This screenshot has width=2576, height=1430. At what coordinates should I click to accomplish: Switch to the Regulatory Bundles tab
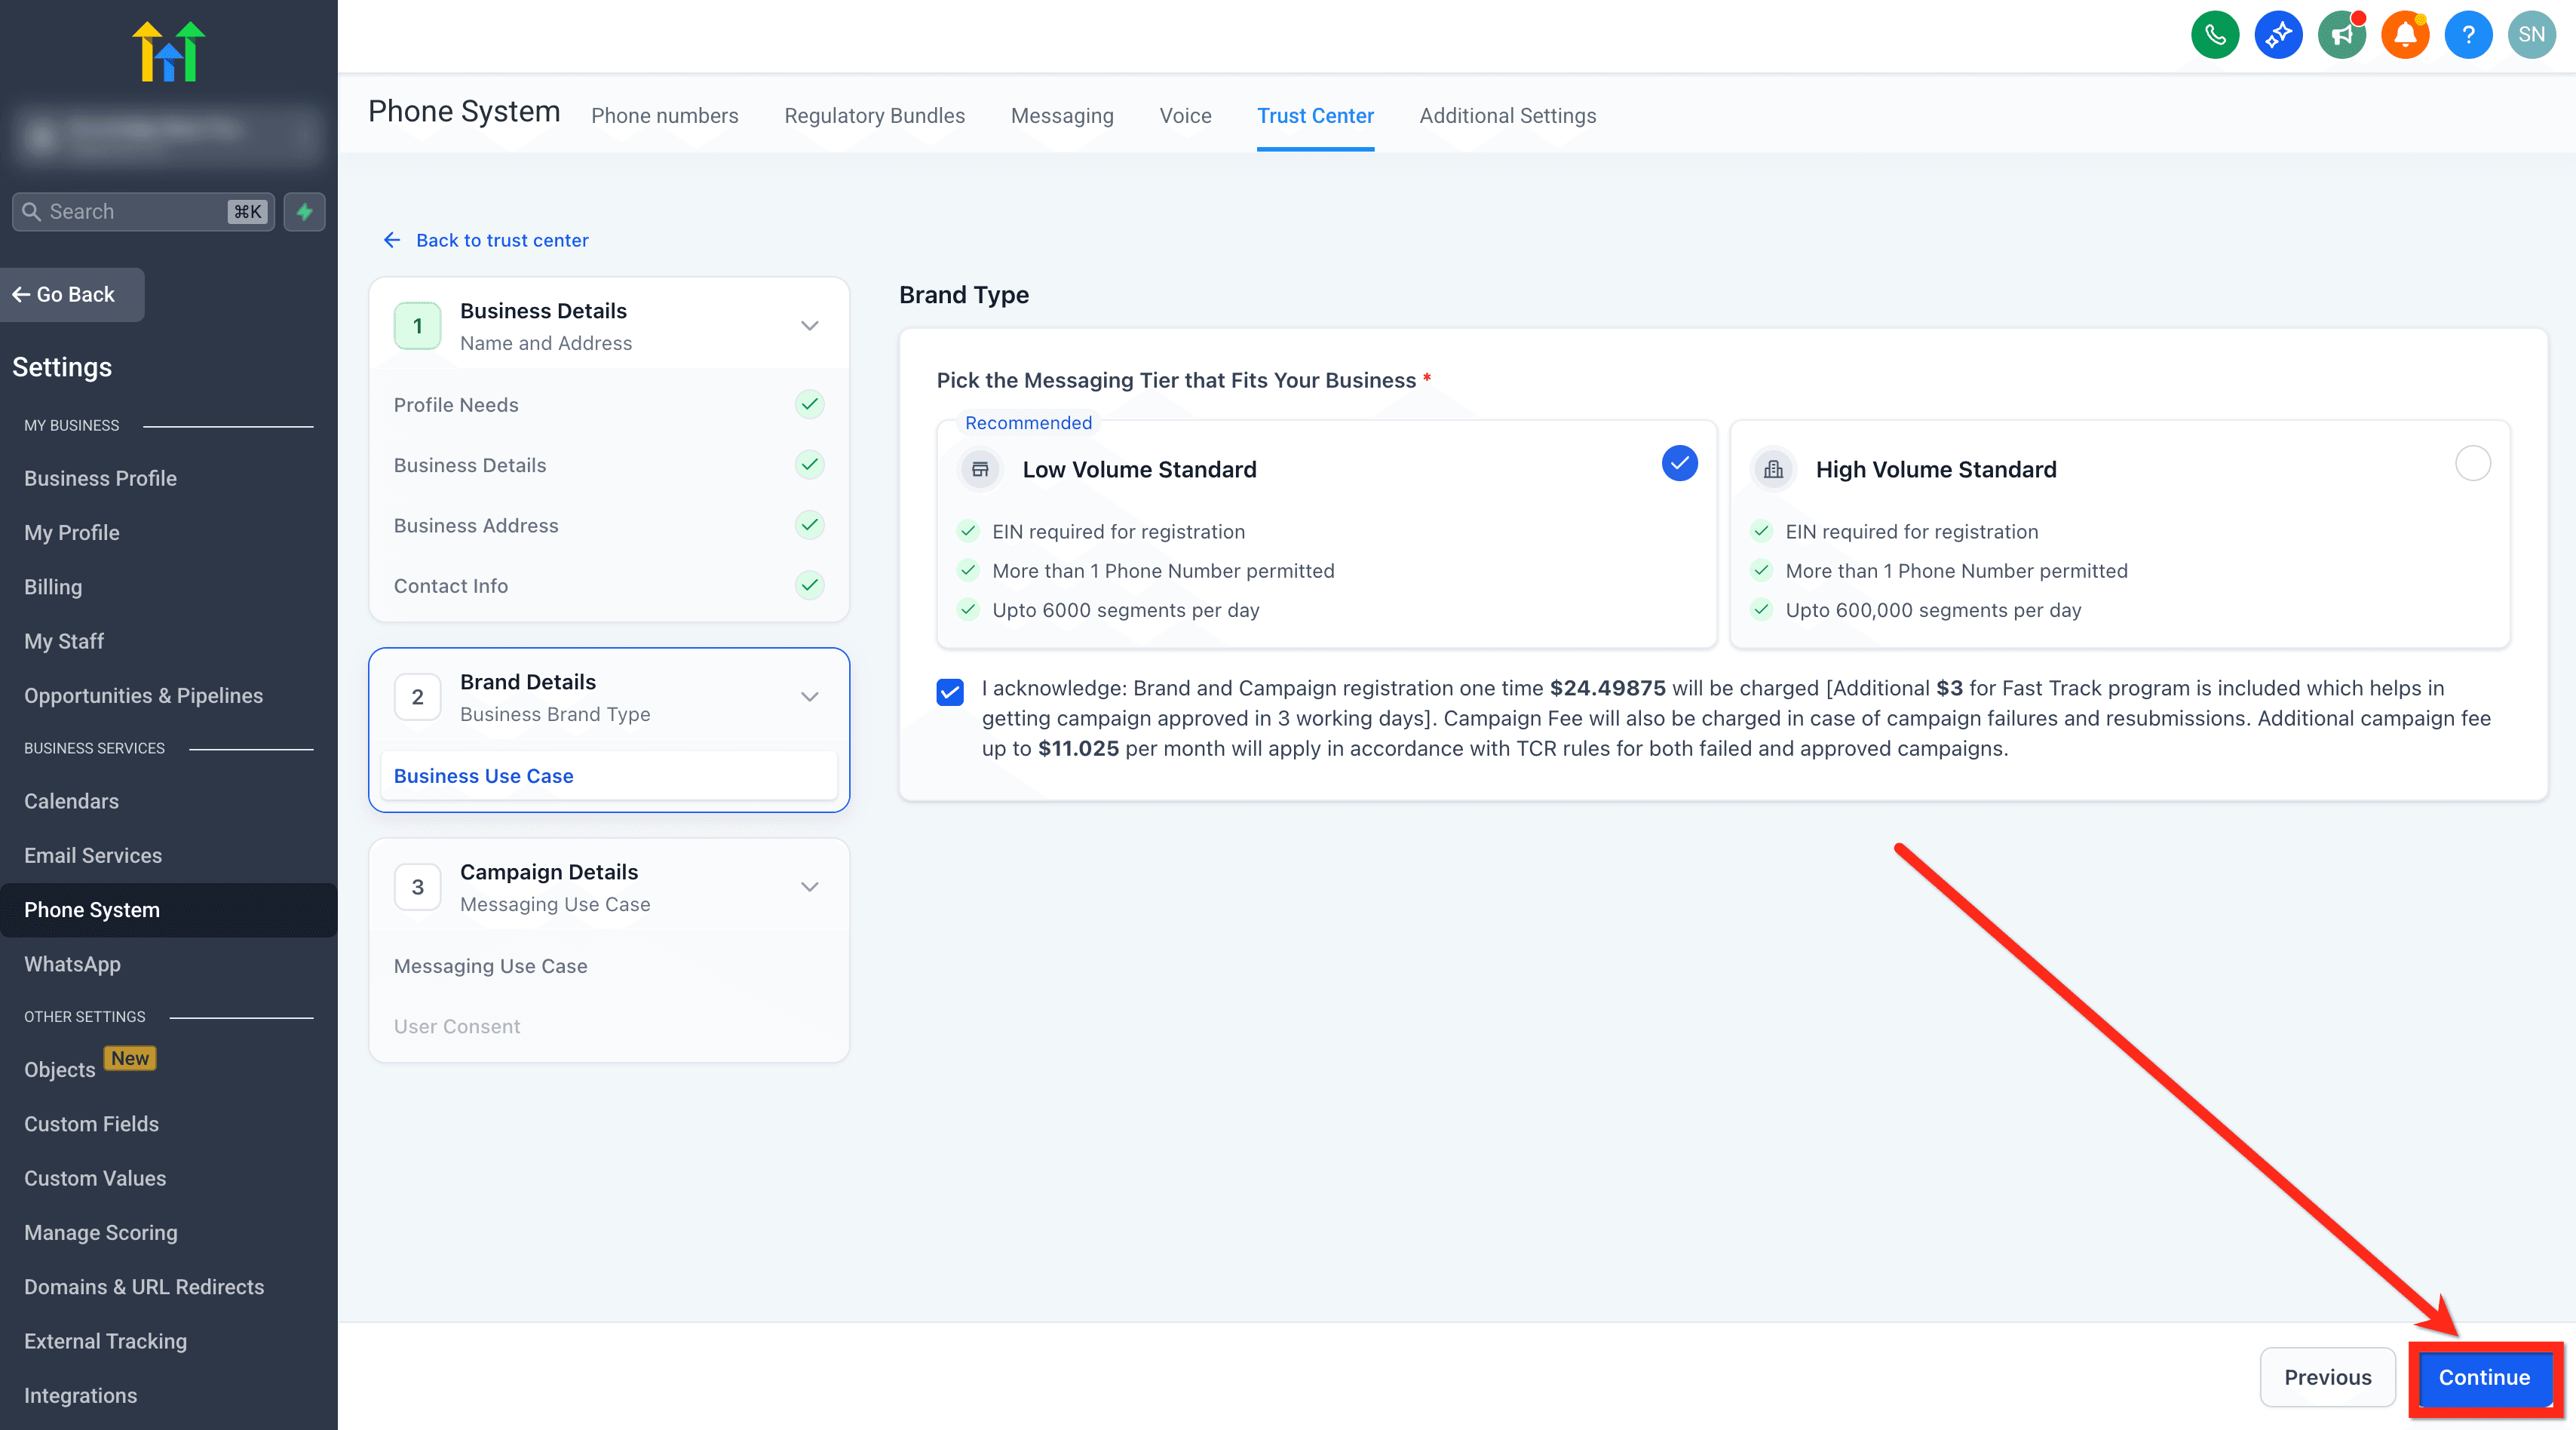[874, 116]
